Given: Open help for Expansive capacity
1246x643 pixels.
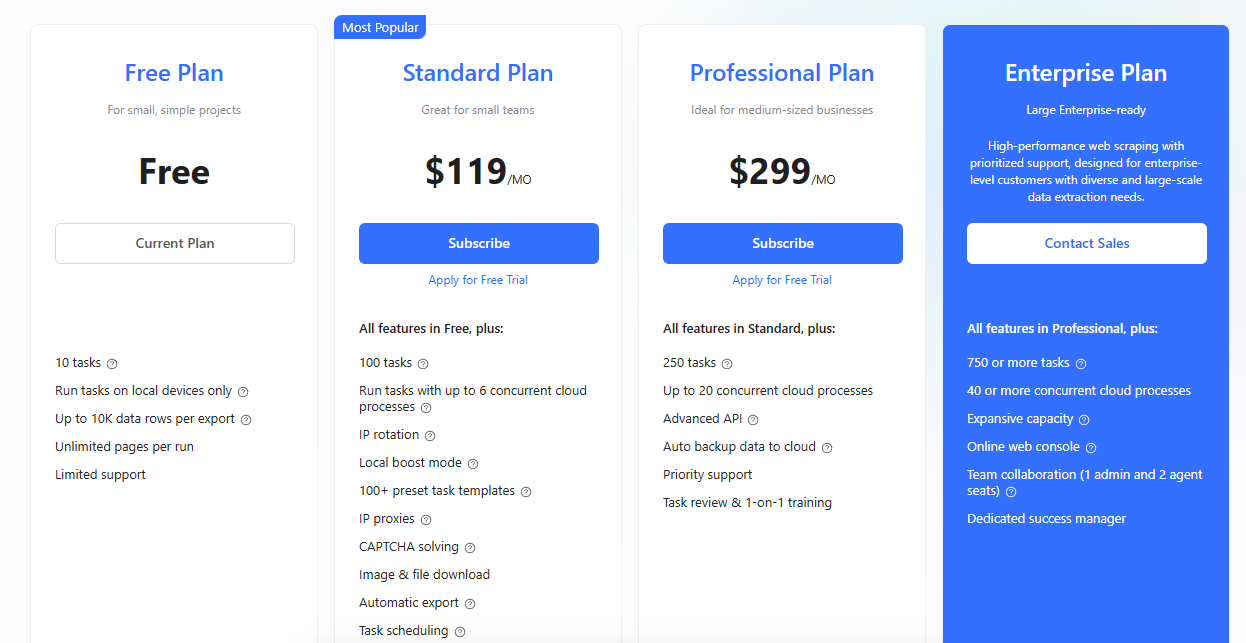Looking at the screenshot, I should pos(1084,420).
